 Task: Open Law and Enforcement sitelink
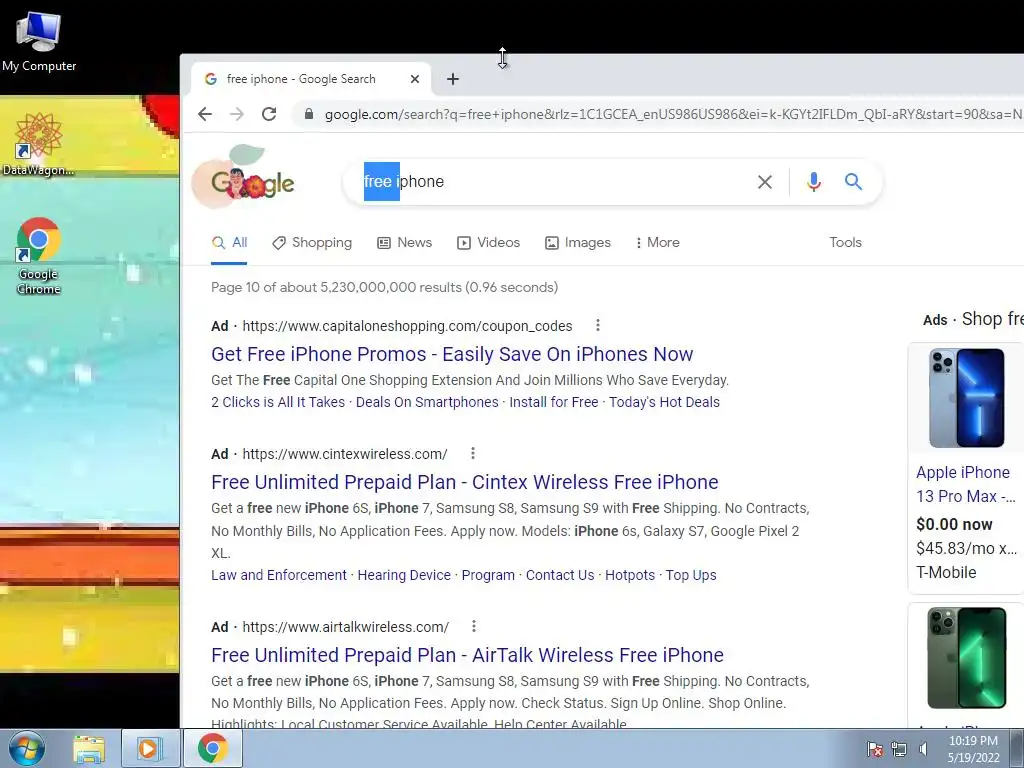tap(279, 575)
